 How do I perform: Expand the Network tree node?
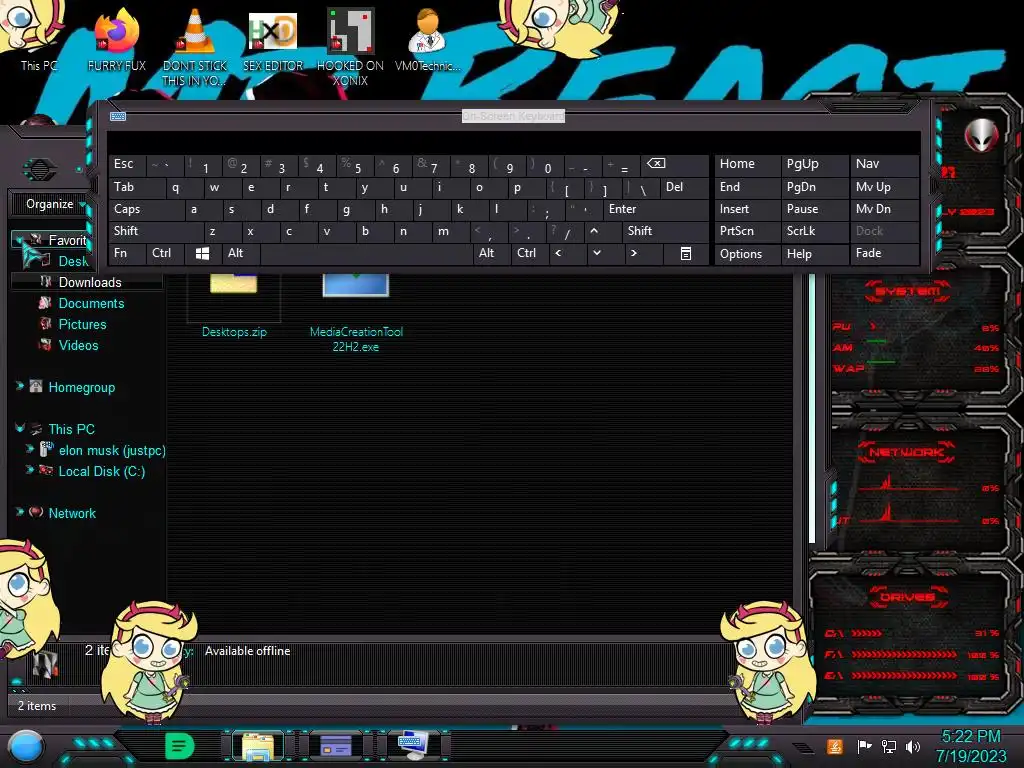[20, 513]
